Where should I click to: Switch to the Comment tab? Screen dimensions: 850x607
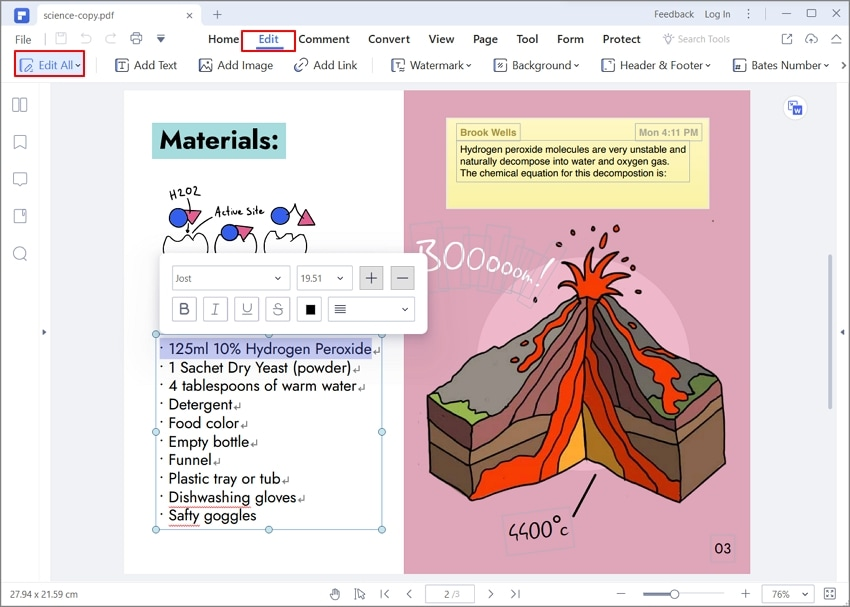point(323,39)
